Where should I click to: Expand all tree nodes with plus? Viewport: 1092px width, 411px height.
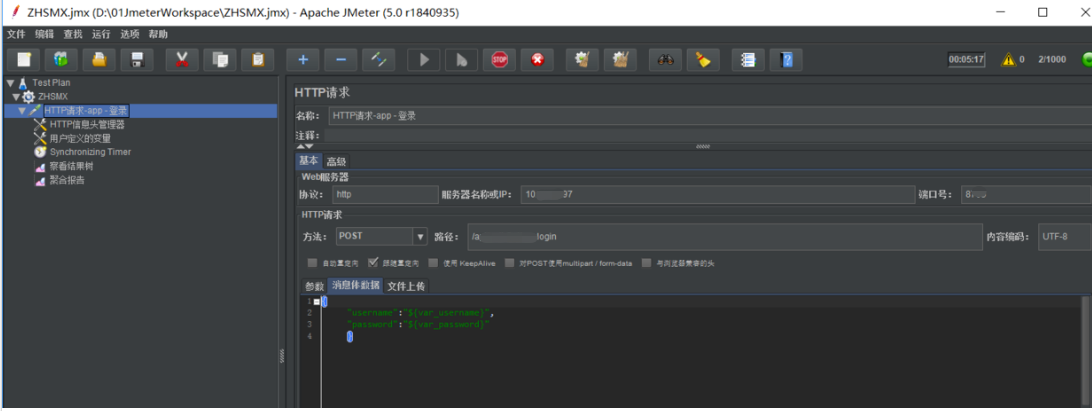pyautogui.click(x=303, y=60)
